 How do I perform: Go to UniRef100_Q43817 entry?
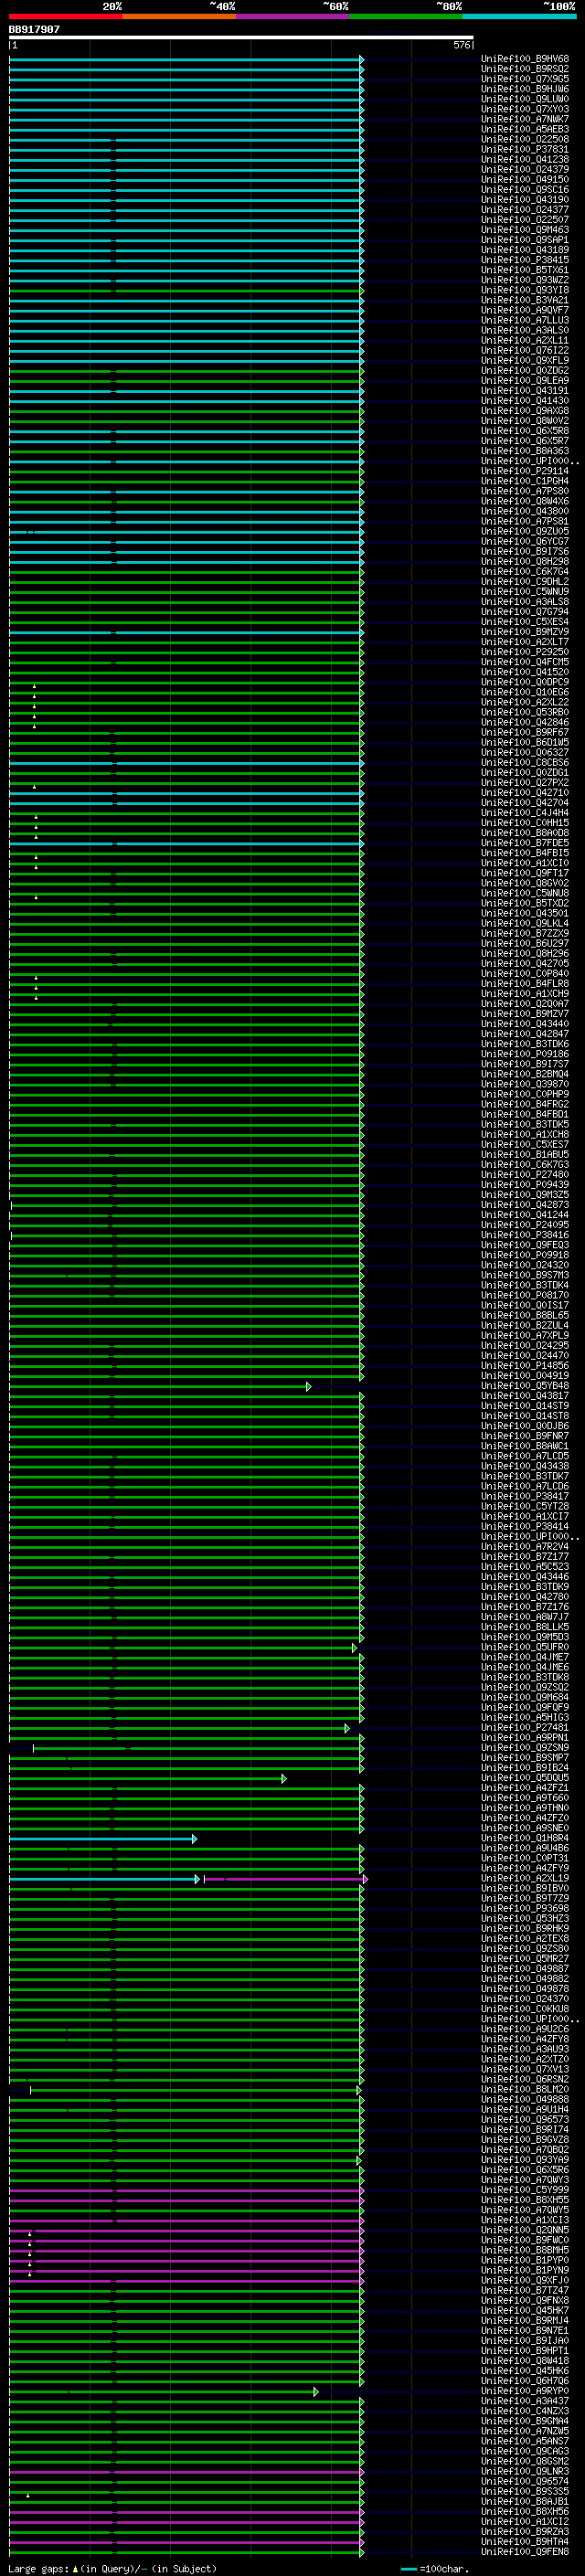[524, 1396]
